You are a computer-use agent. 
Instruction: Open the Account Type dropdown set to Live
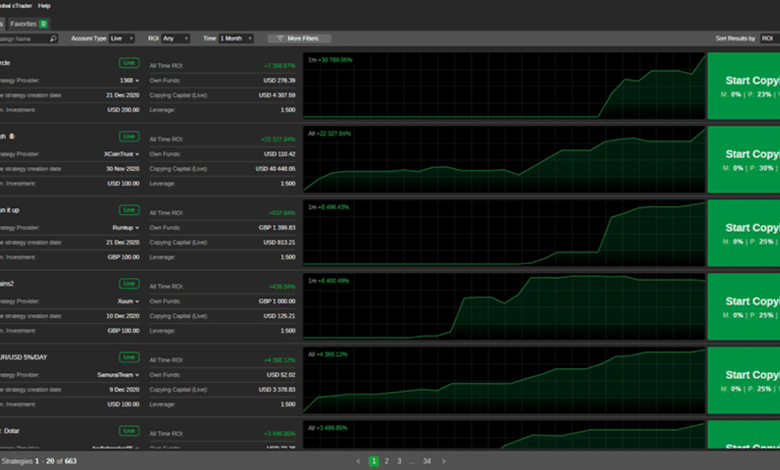123,38
